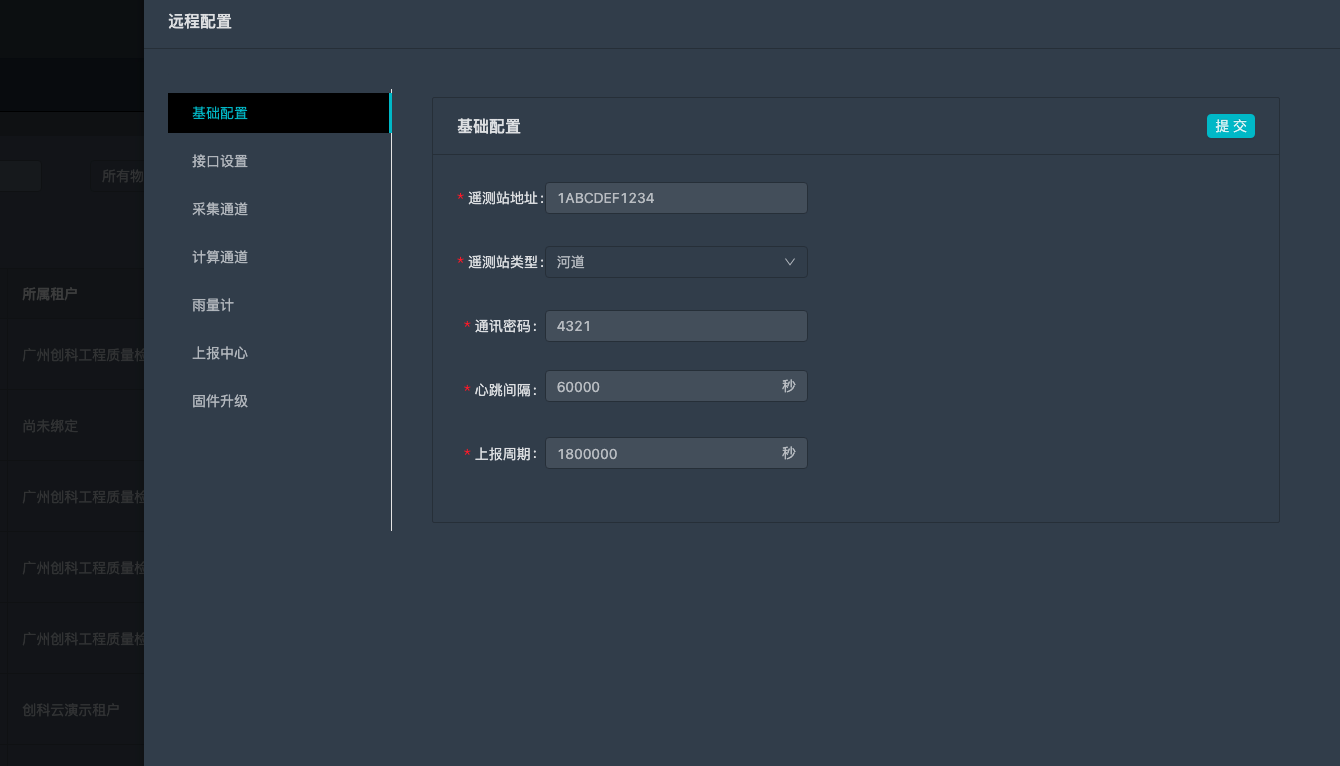The height and width of the screenshot is (766, 1340).
Task: Go to the 固件升级 section
Action: [x=222, y=400]
